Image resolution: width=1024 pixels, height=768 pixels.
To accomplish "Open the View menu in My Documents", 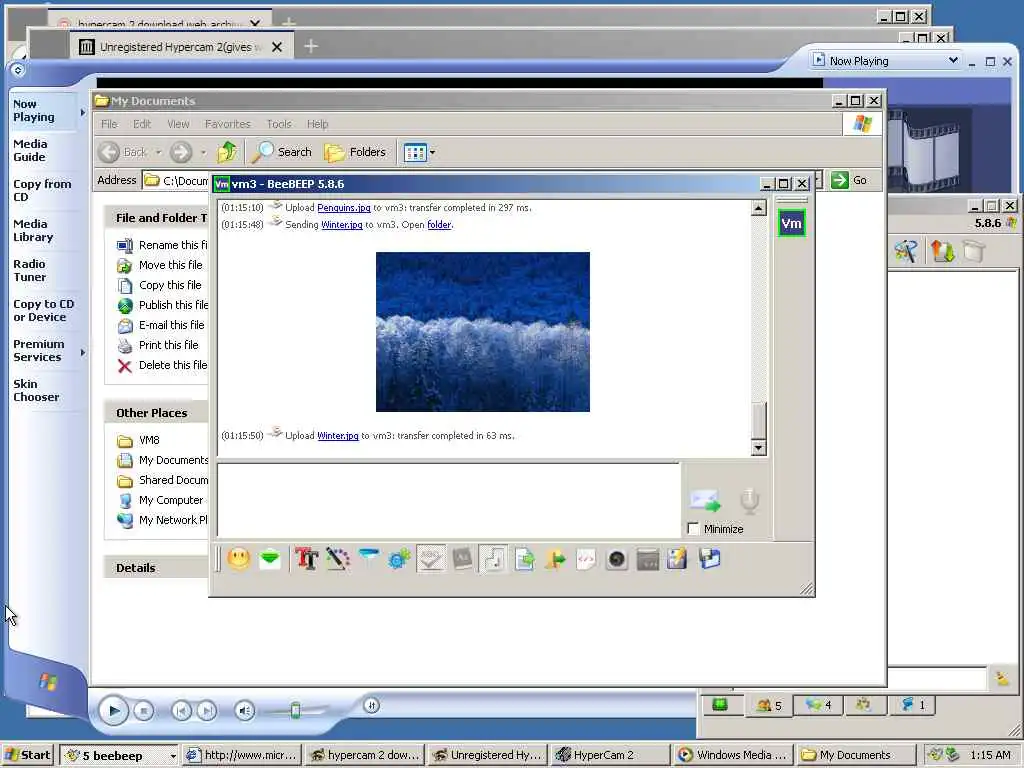I will pos(178,124).
